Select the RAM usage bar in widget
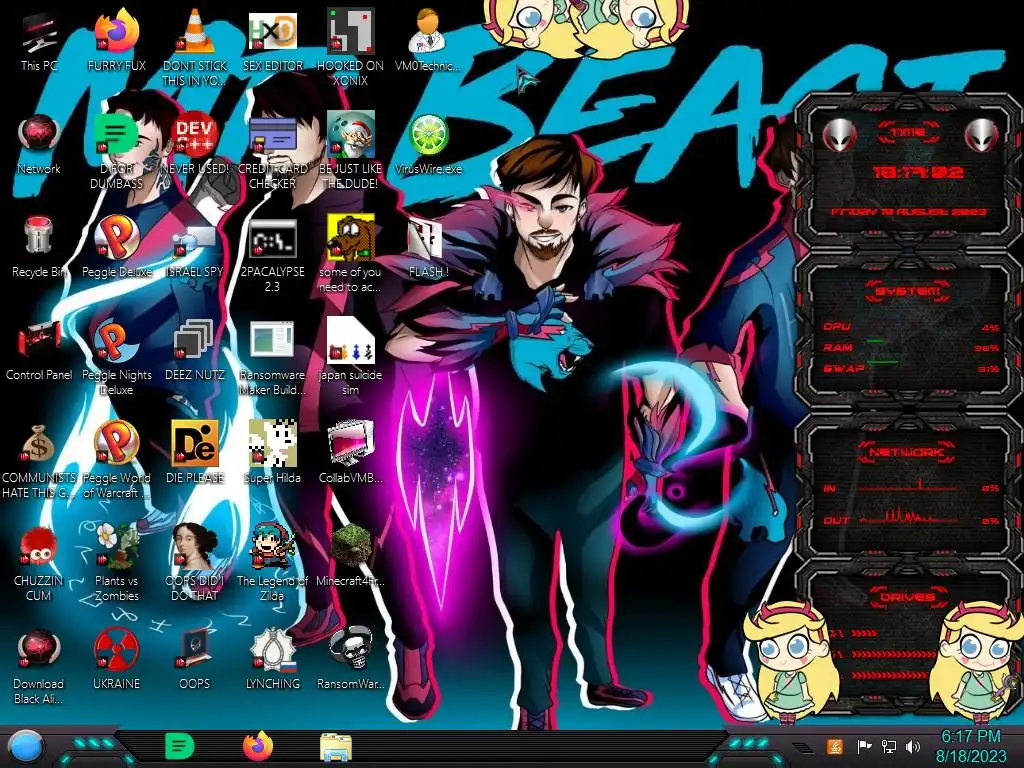Viewport: 1024px width, 768px height. coord(875,342)
